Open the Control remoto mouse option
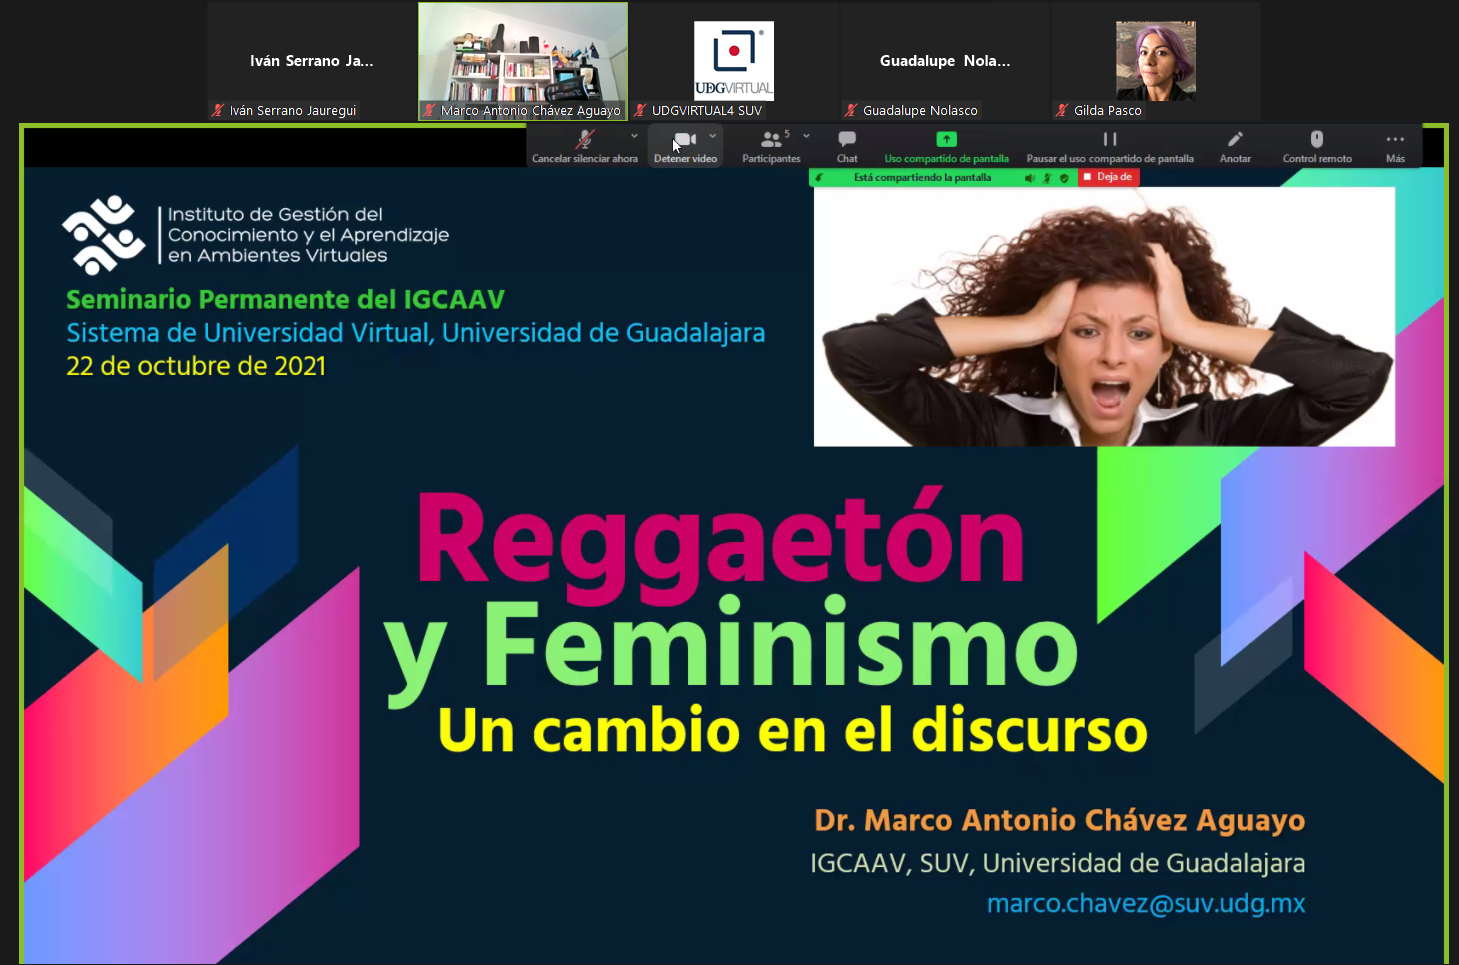The image size is (1459, 965). coord(1317,140)
